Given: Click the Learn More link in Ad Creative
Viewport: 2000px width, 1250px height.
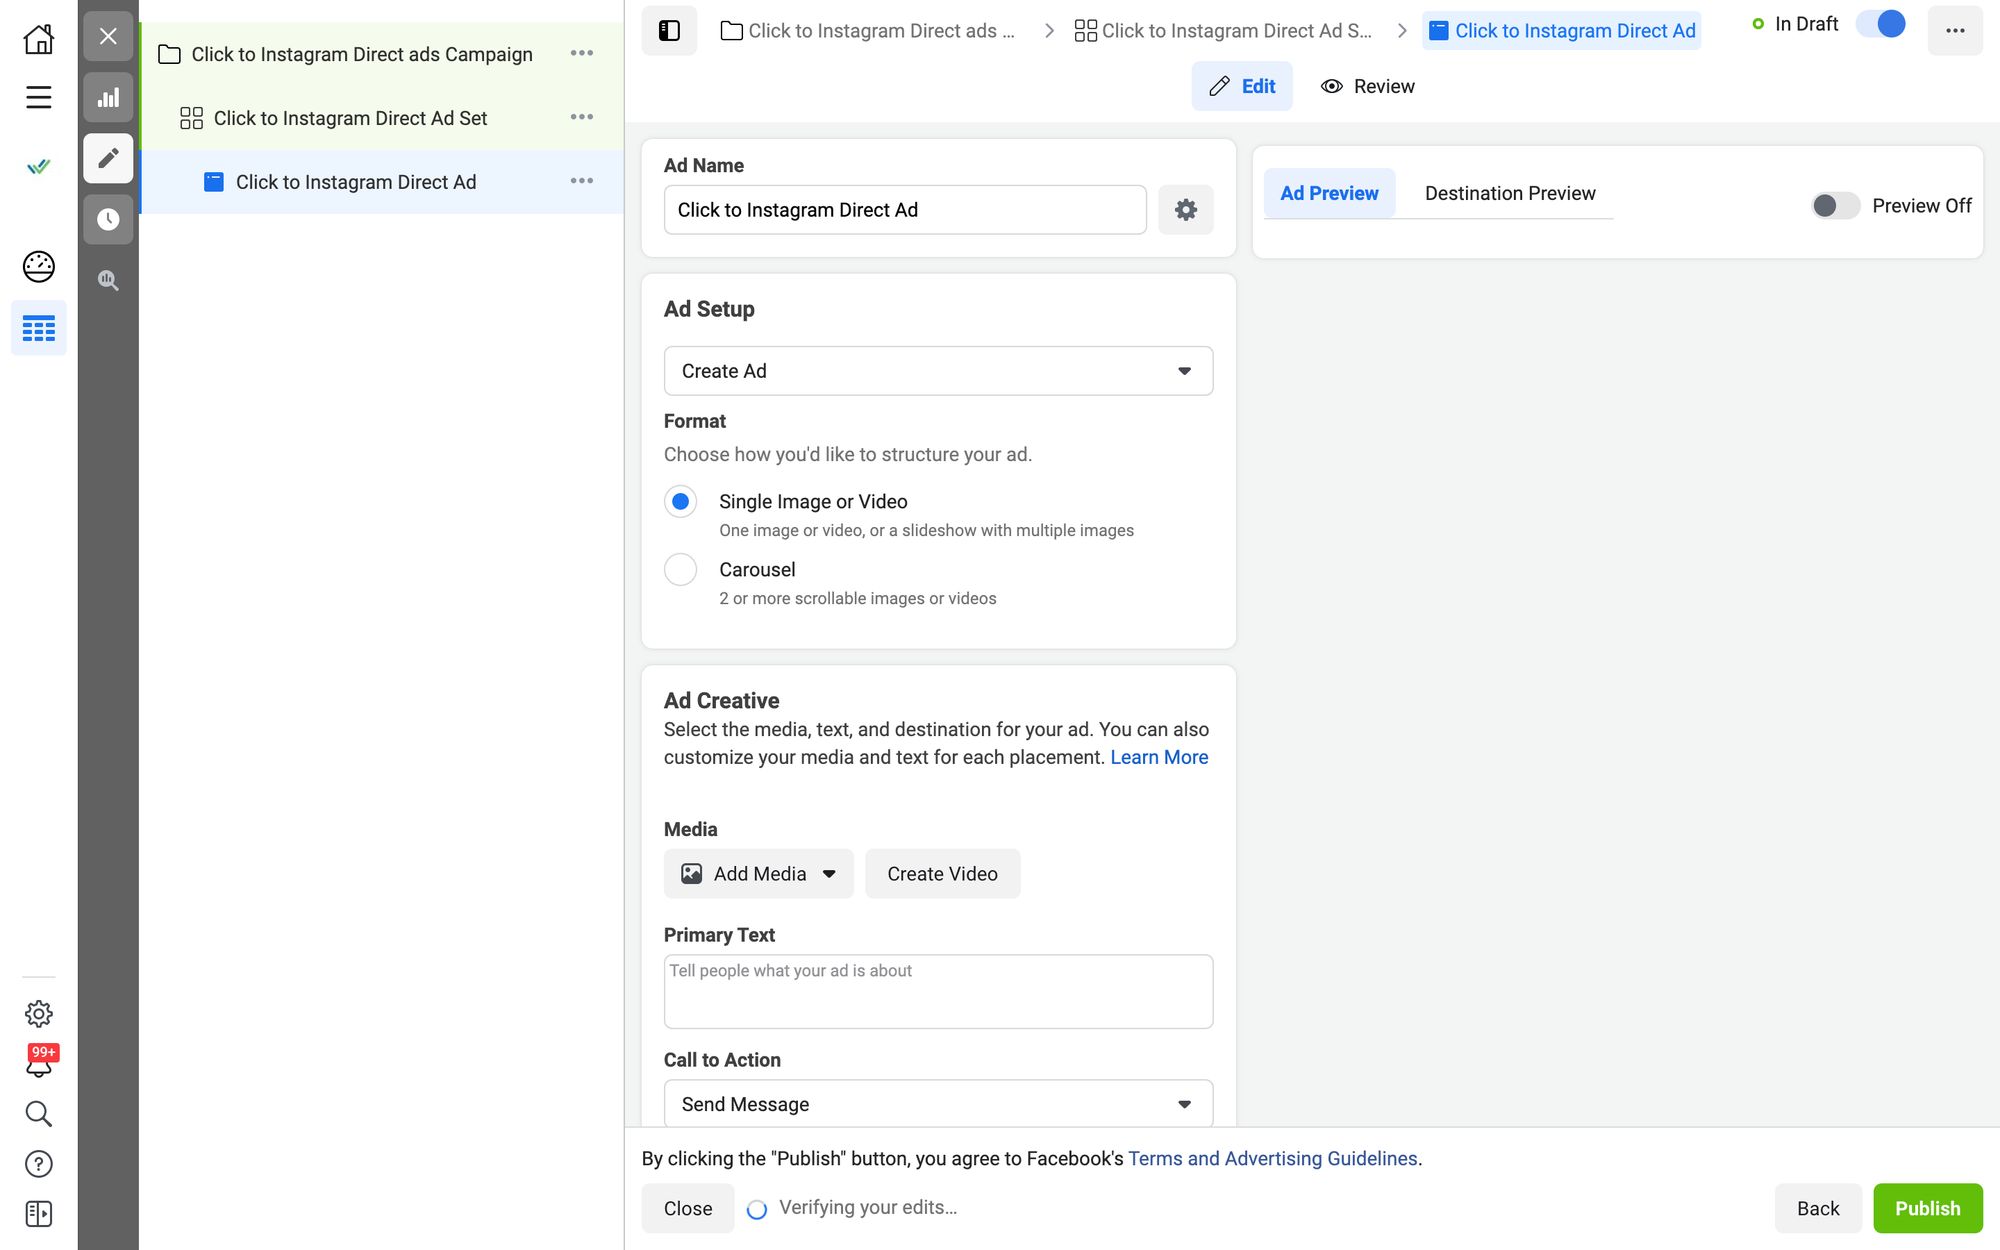Looking at the screenshot, I should [1158, 757].
